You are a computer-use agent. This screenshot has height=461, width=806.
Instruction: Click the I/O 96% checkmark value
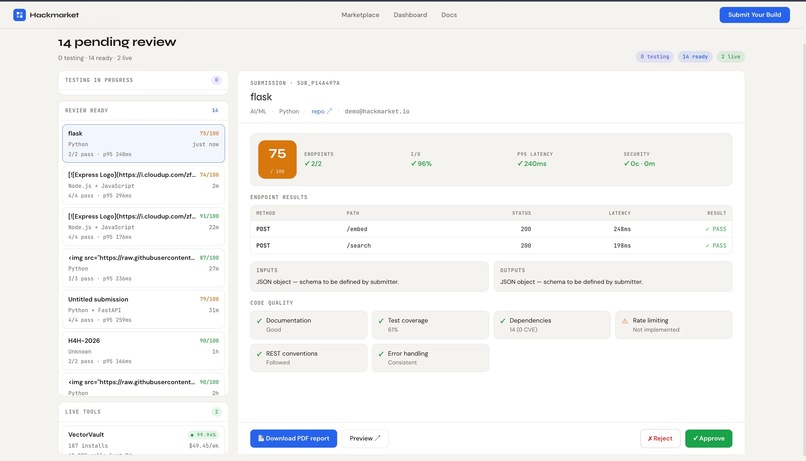click(421, 163)
